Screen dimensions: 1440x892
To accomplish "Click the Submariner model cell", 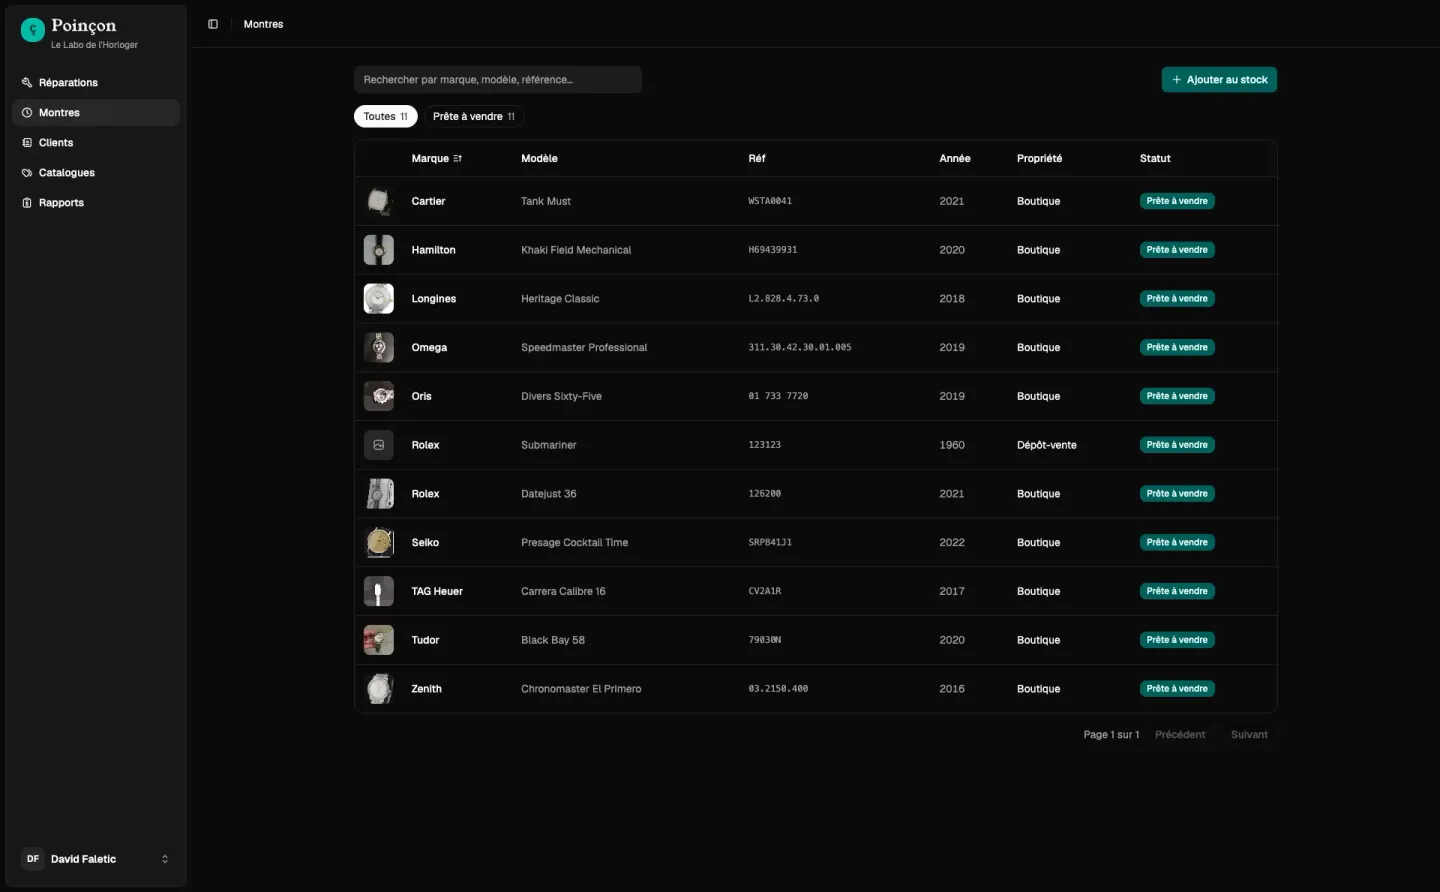I will [549, 445].
